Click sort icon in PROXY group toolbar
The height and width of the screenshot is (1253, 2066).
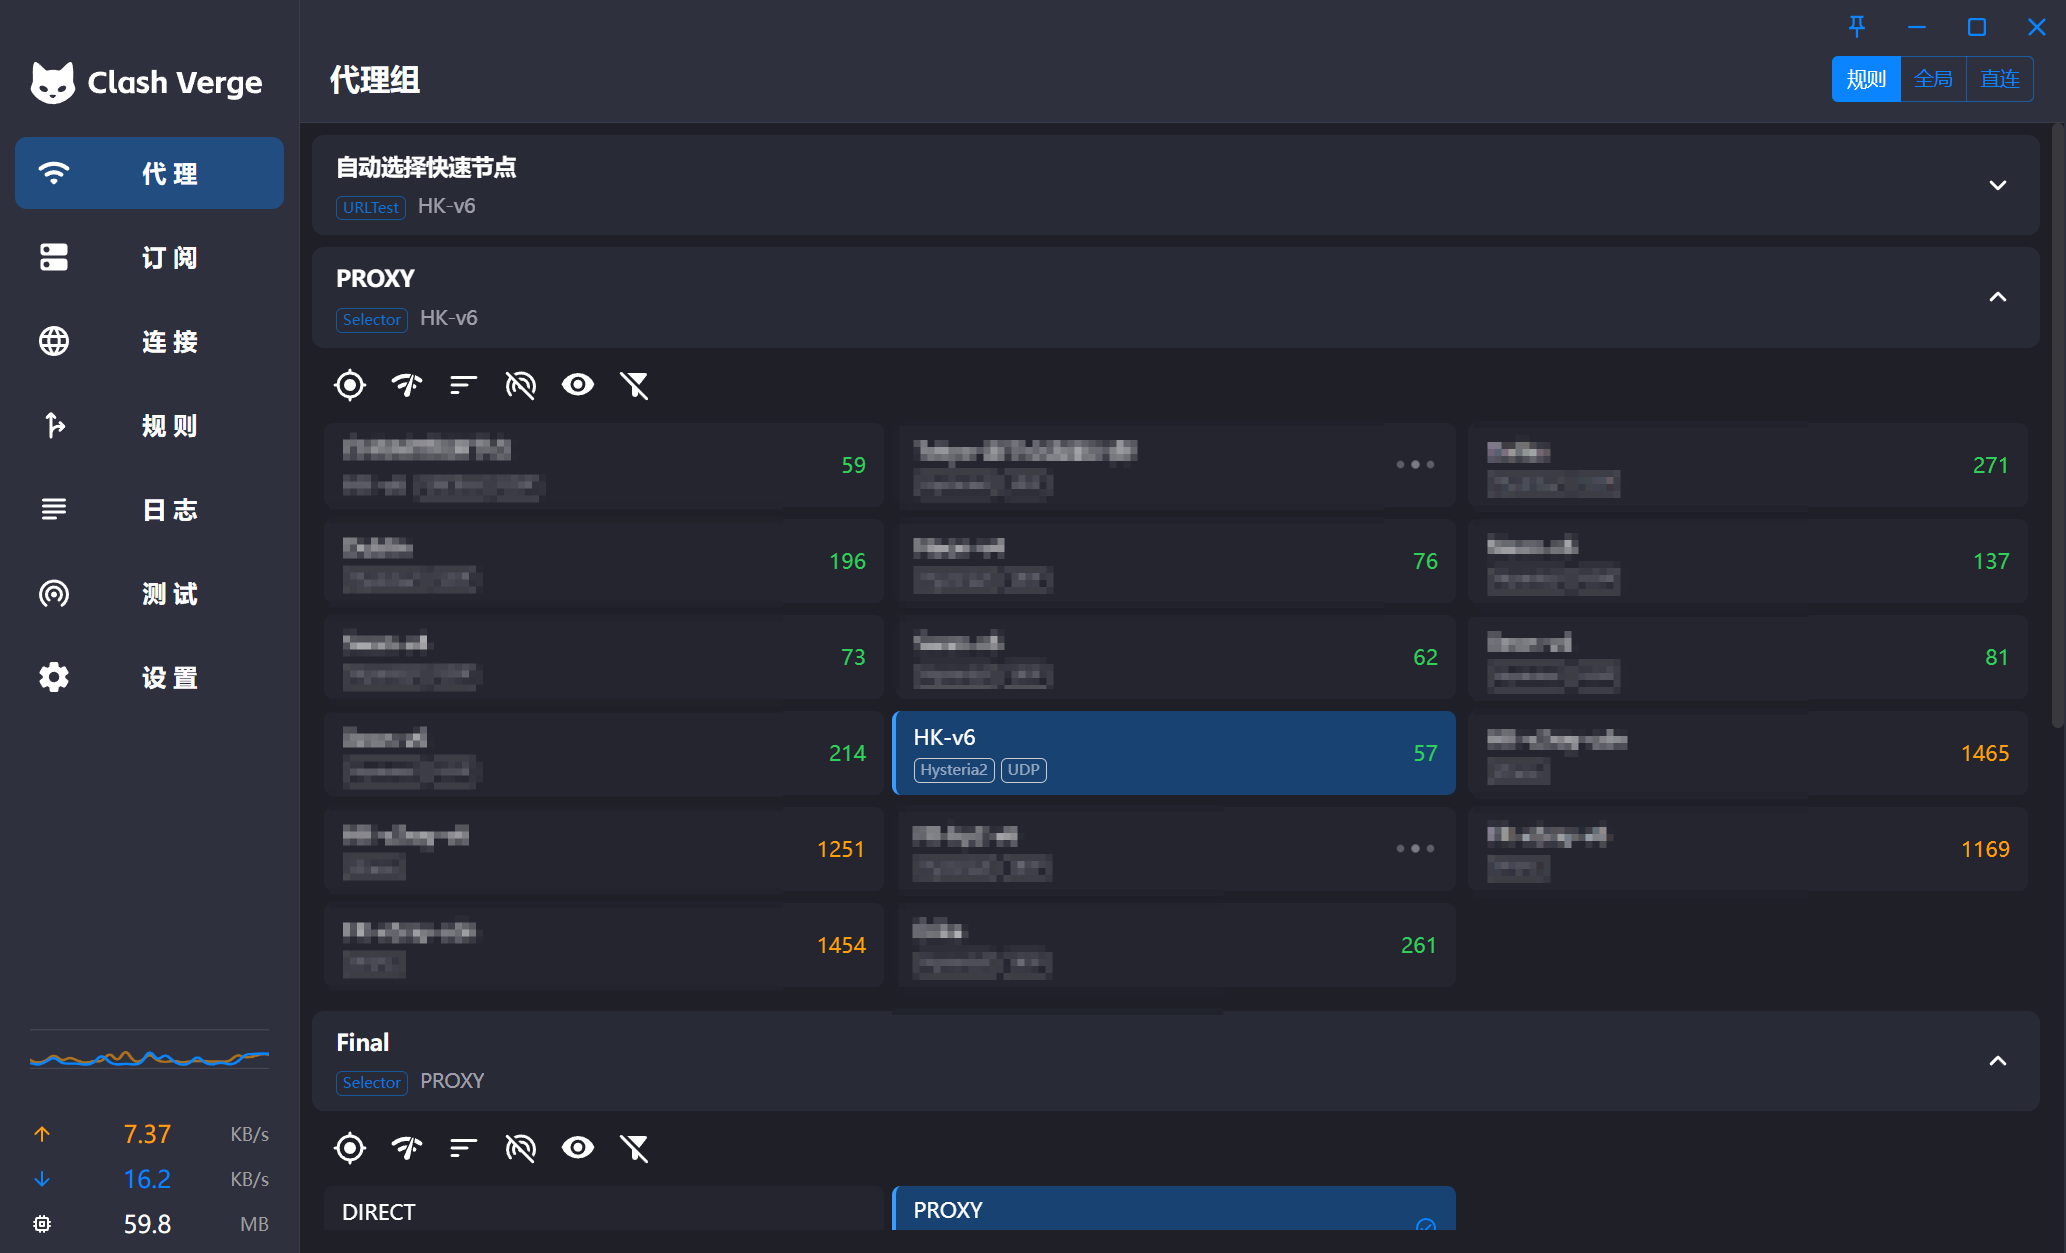[463, 385]
